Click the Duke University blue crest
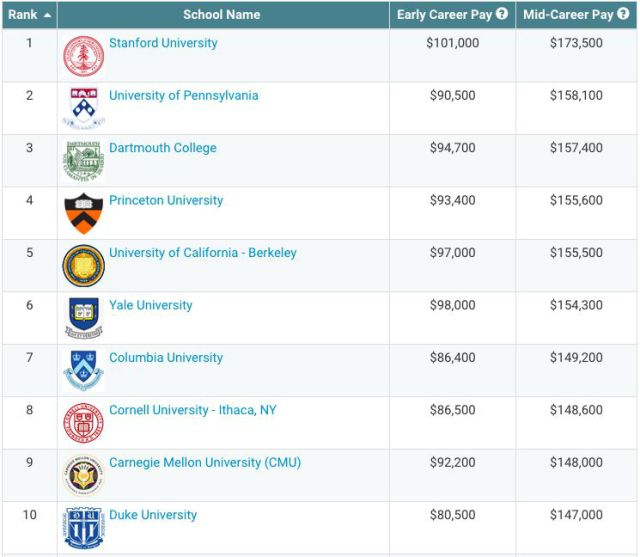640x557 pixels. (x=84, y=528)
